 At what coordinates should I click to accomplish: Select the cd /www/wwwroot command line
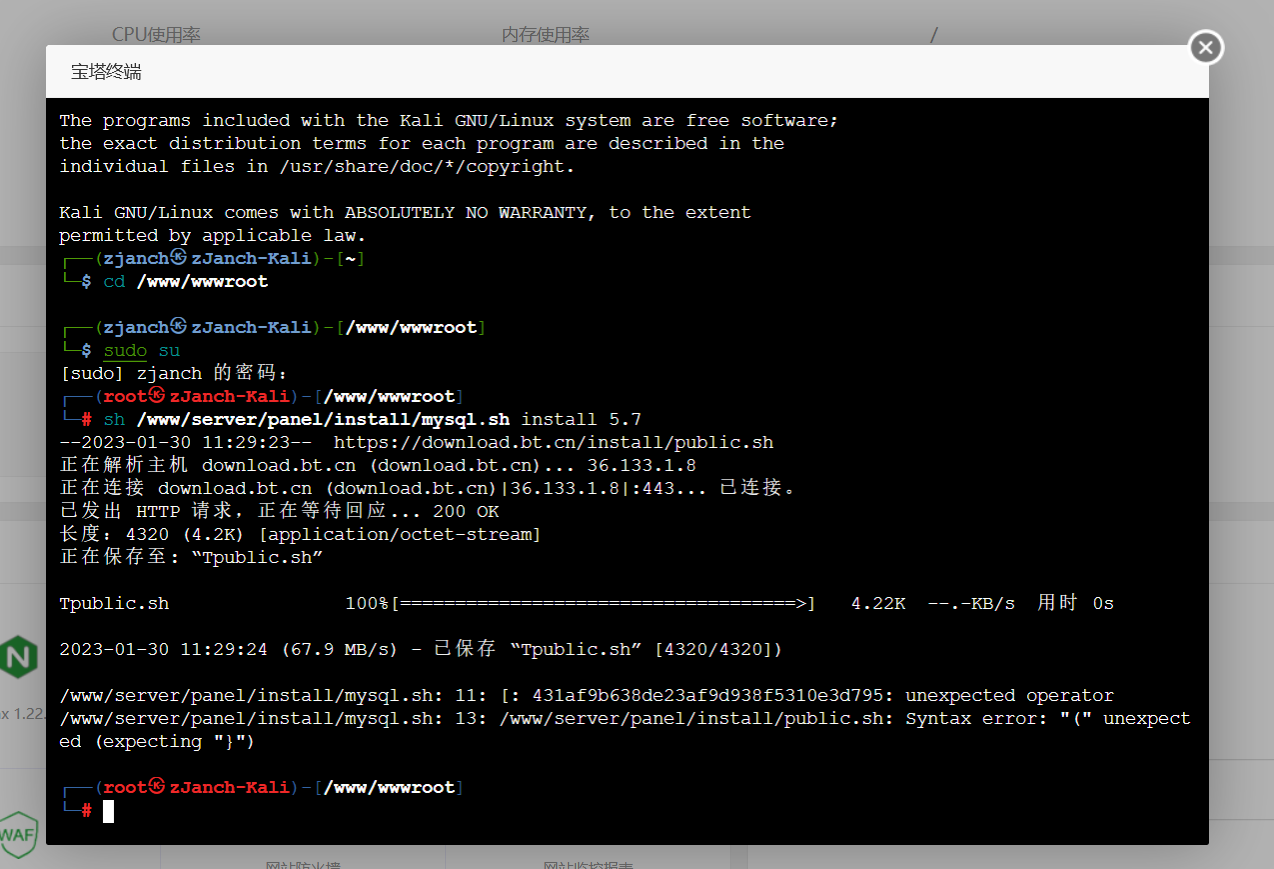(x=186, y=281)
